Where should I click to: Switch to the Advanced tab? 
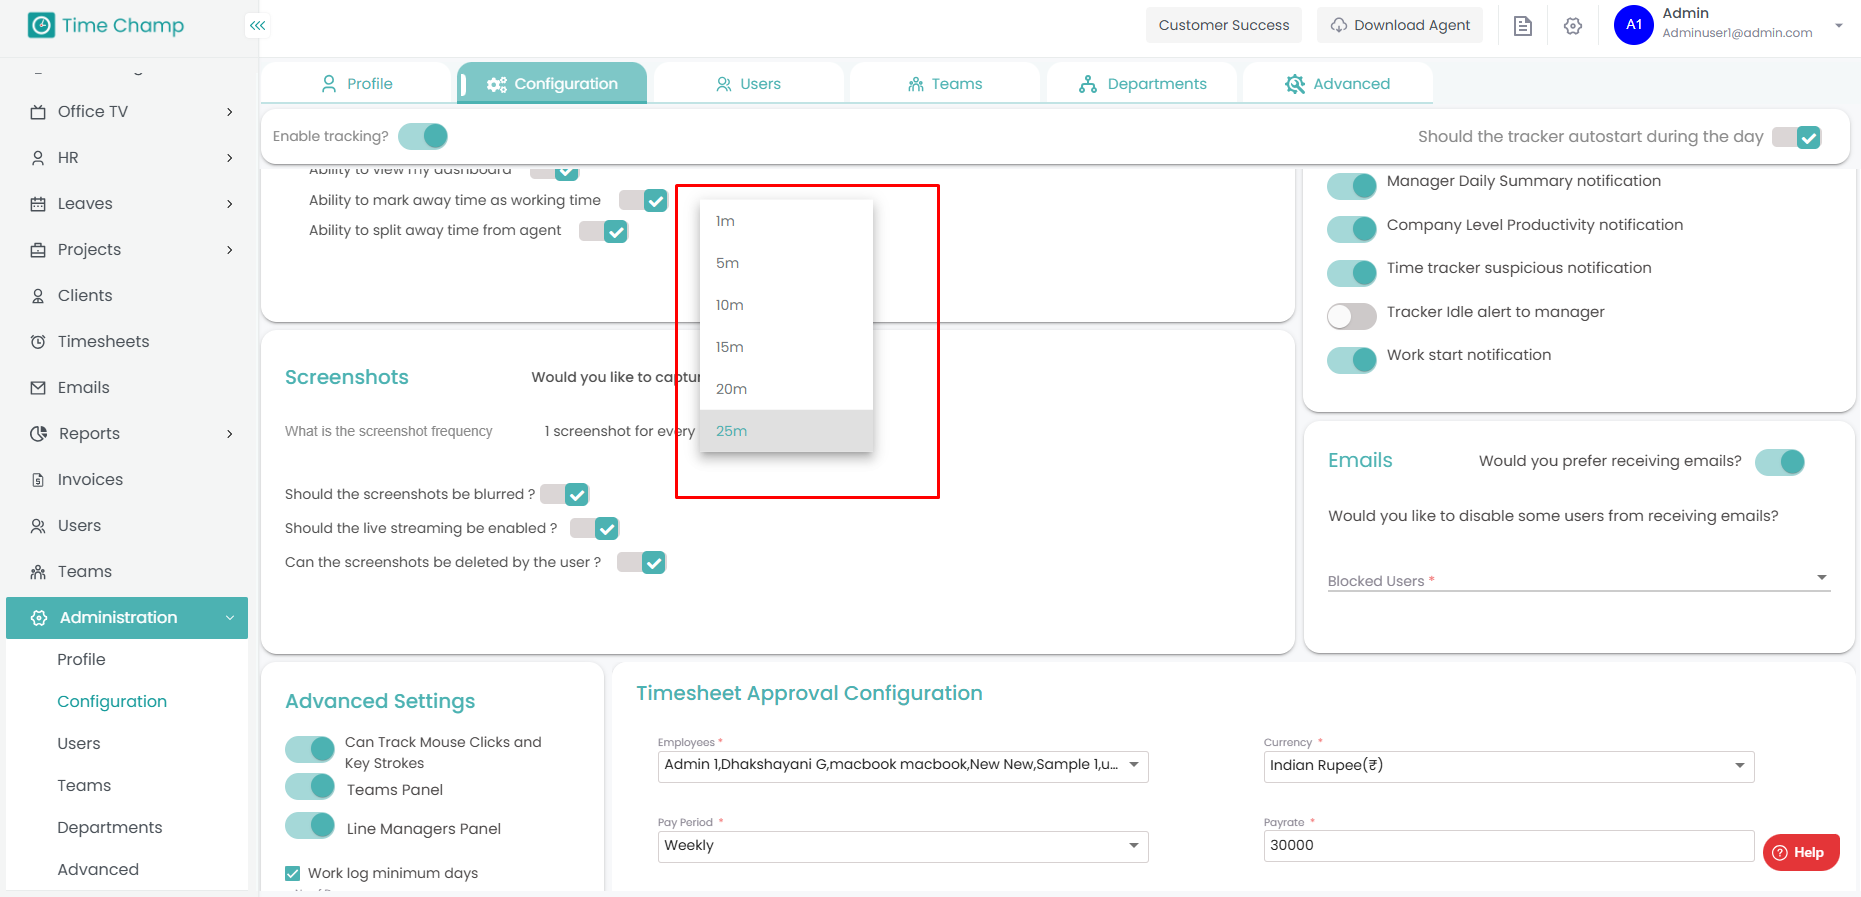point(1338,83)
